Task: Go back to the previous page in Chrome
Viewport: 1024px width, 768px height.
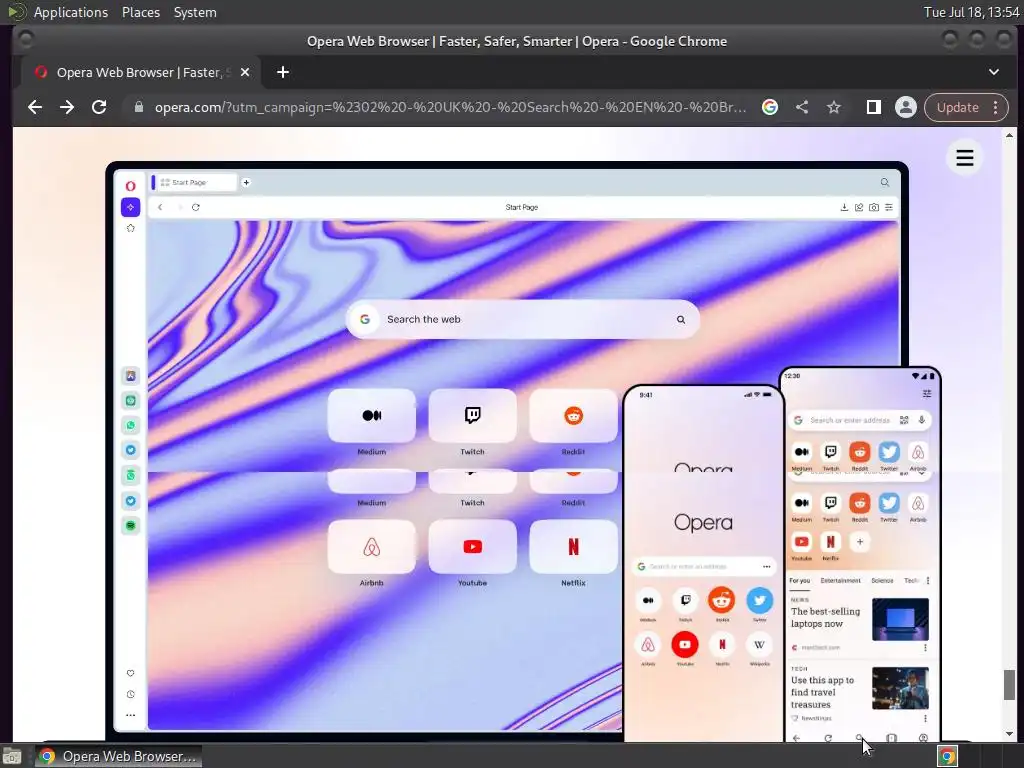Action: pos(35,107)
